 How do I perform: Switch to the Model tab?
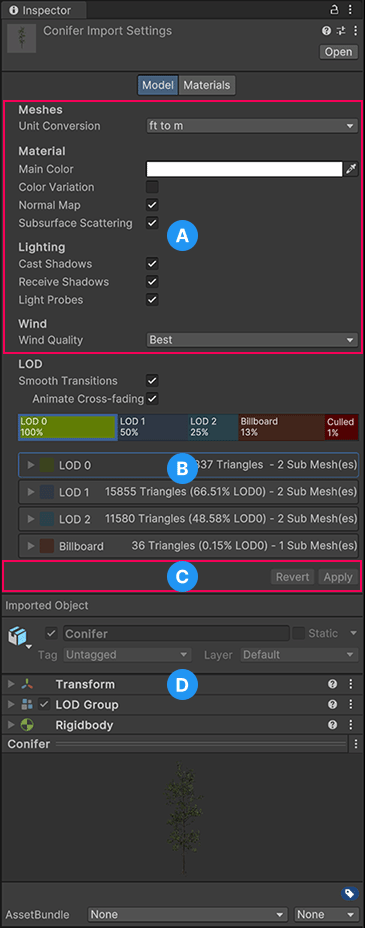[158, 85]
